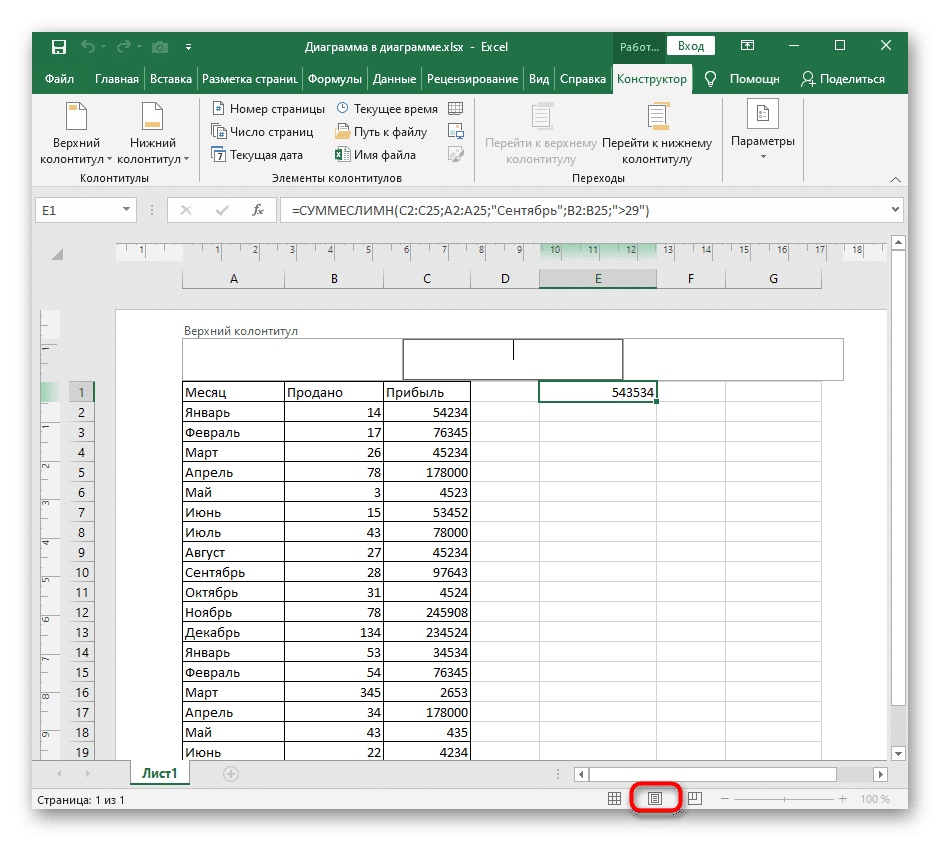
Task: Switch to Page Layout view
Action: 656,799
